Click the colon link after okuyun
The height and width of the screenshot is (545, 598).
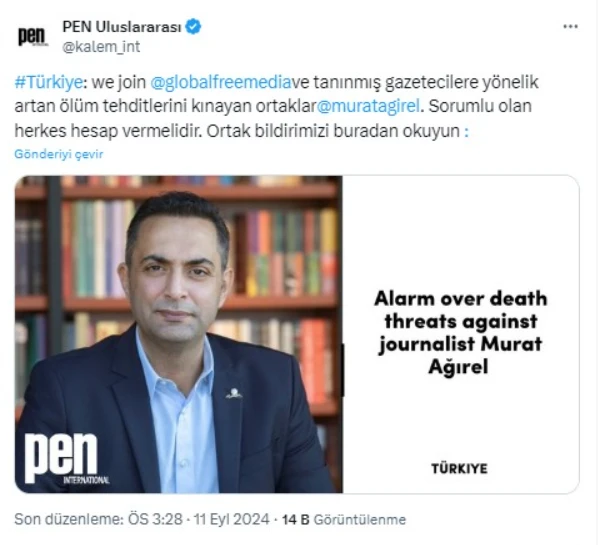point(466,132)
